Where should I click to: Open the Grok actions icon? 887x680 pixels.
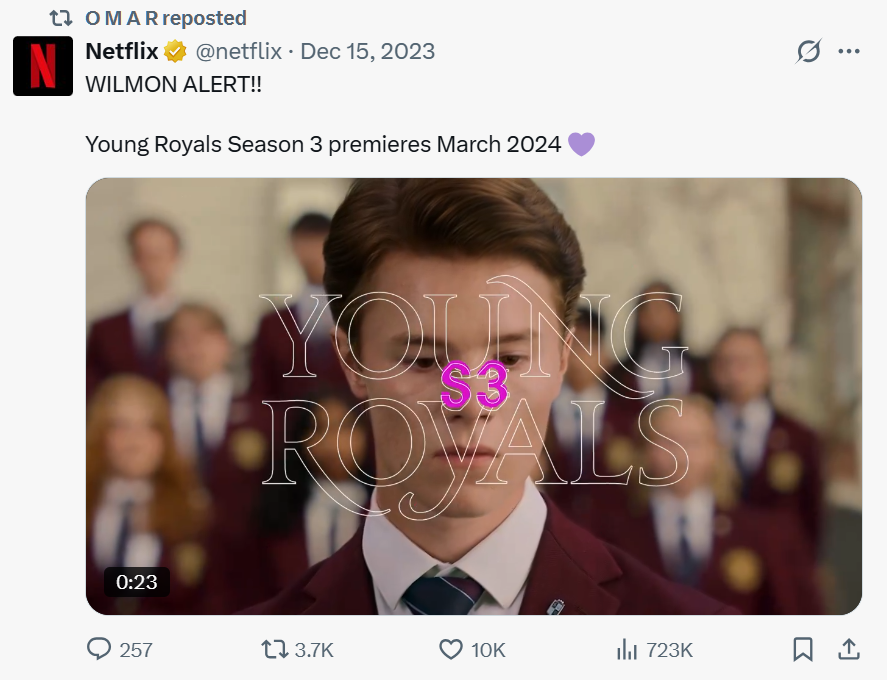(x=807, y=52)
